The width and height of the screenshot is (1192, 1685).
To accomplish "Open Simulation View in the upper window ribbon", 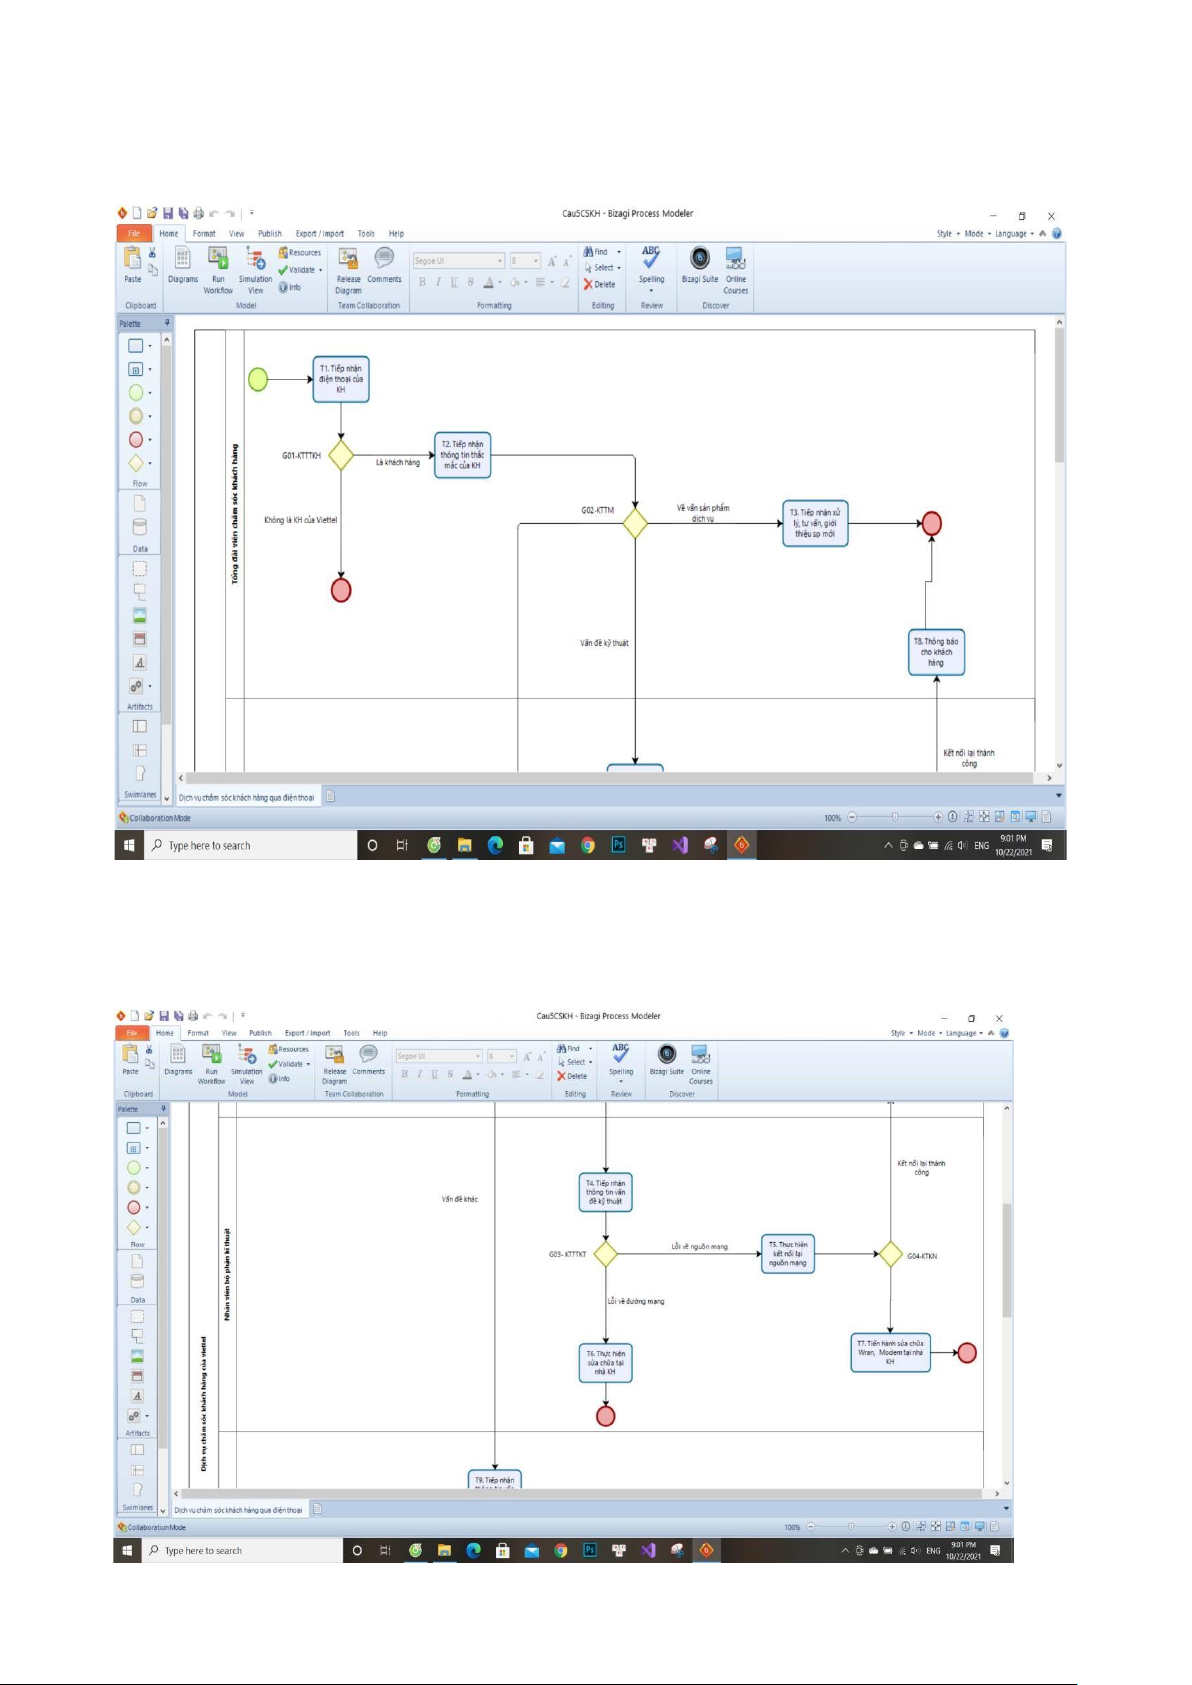I will pos(255,259).
